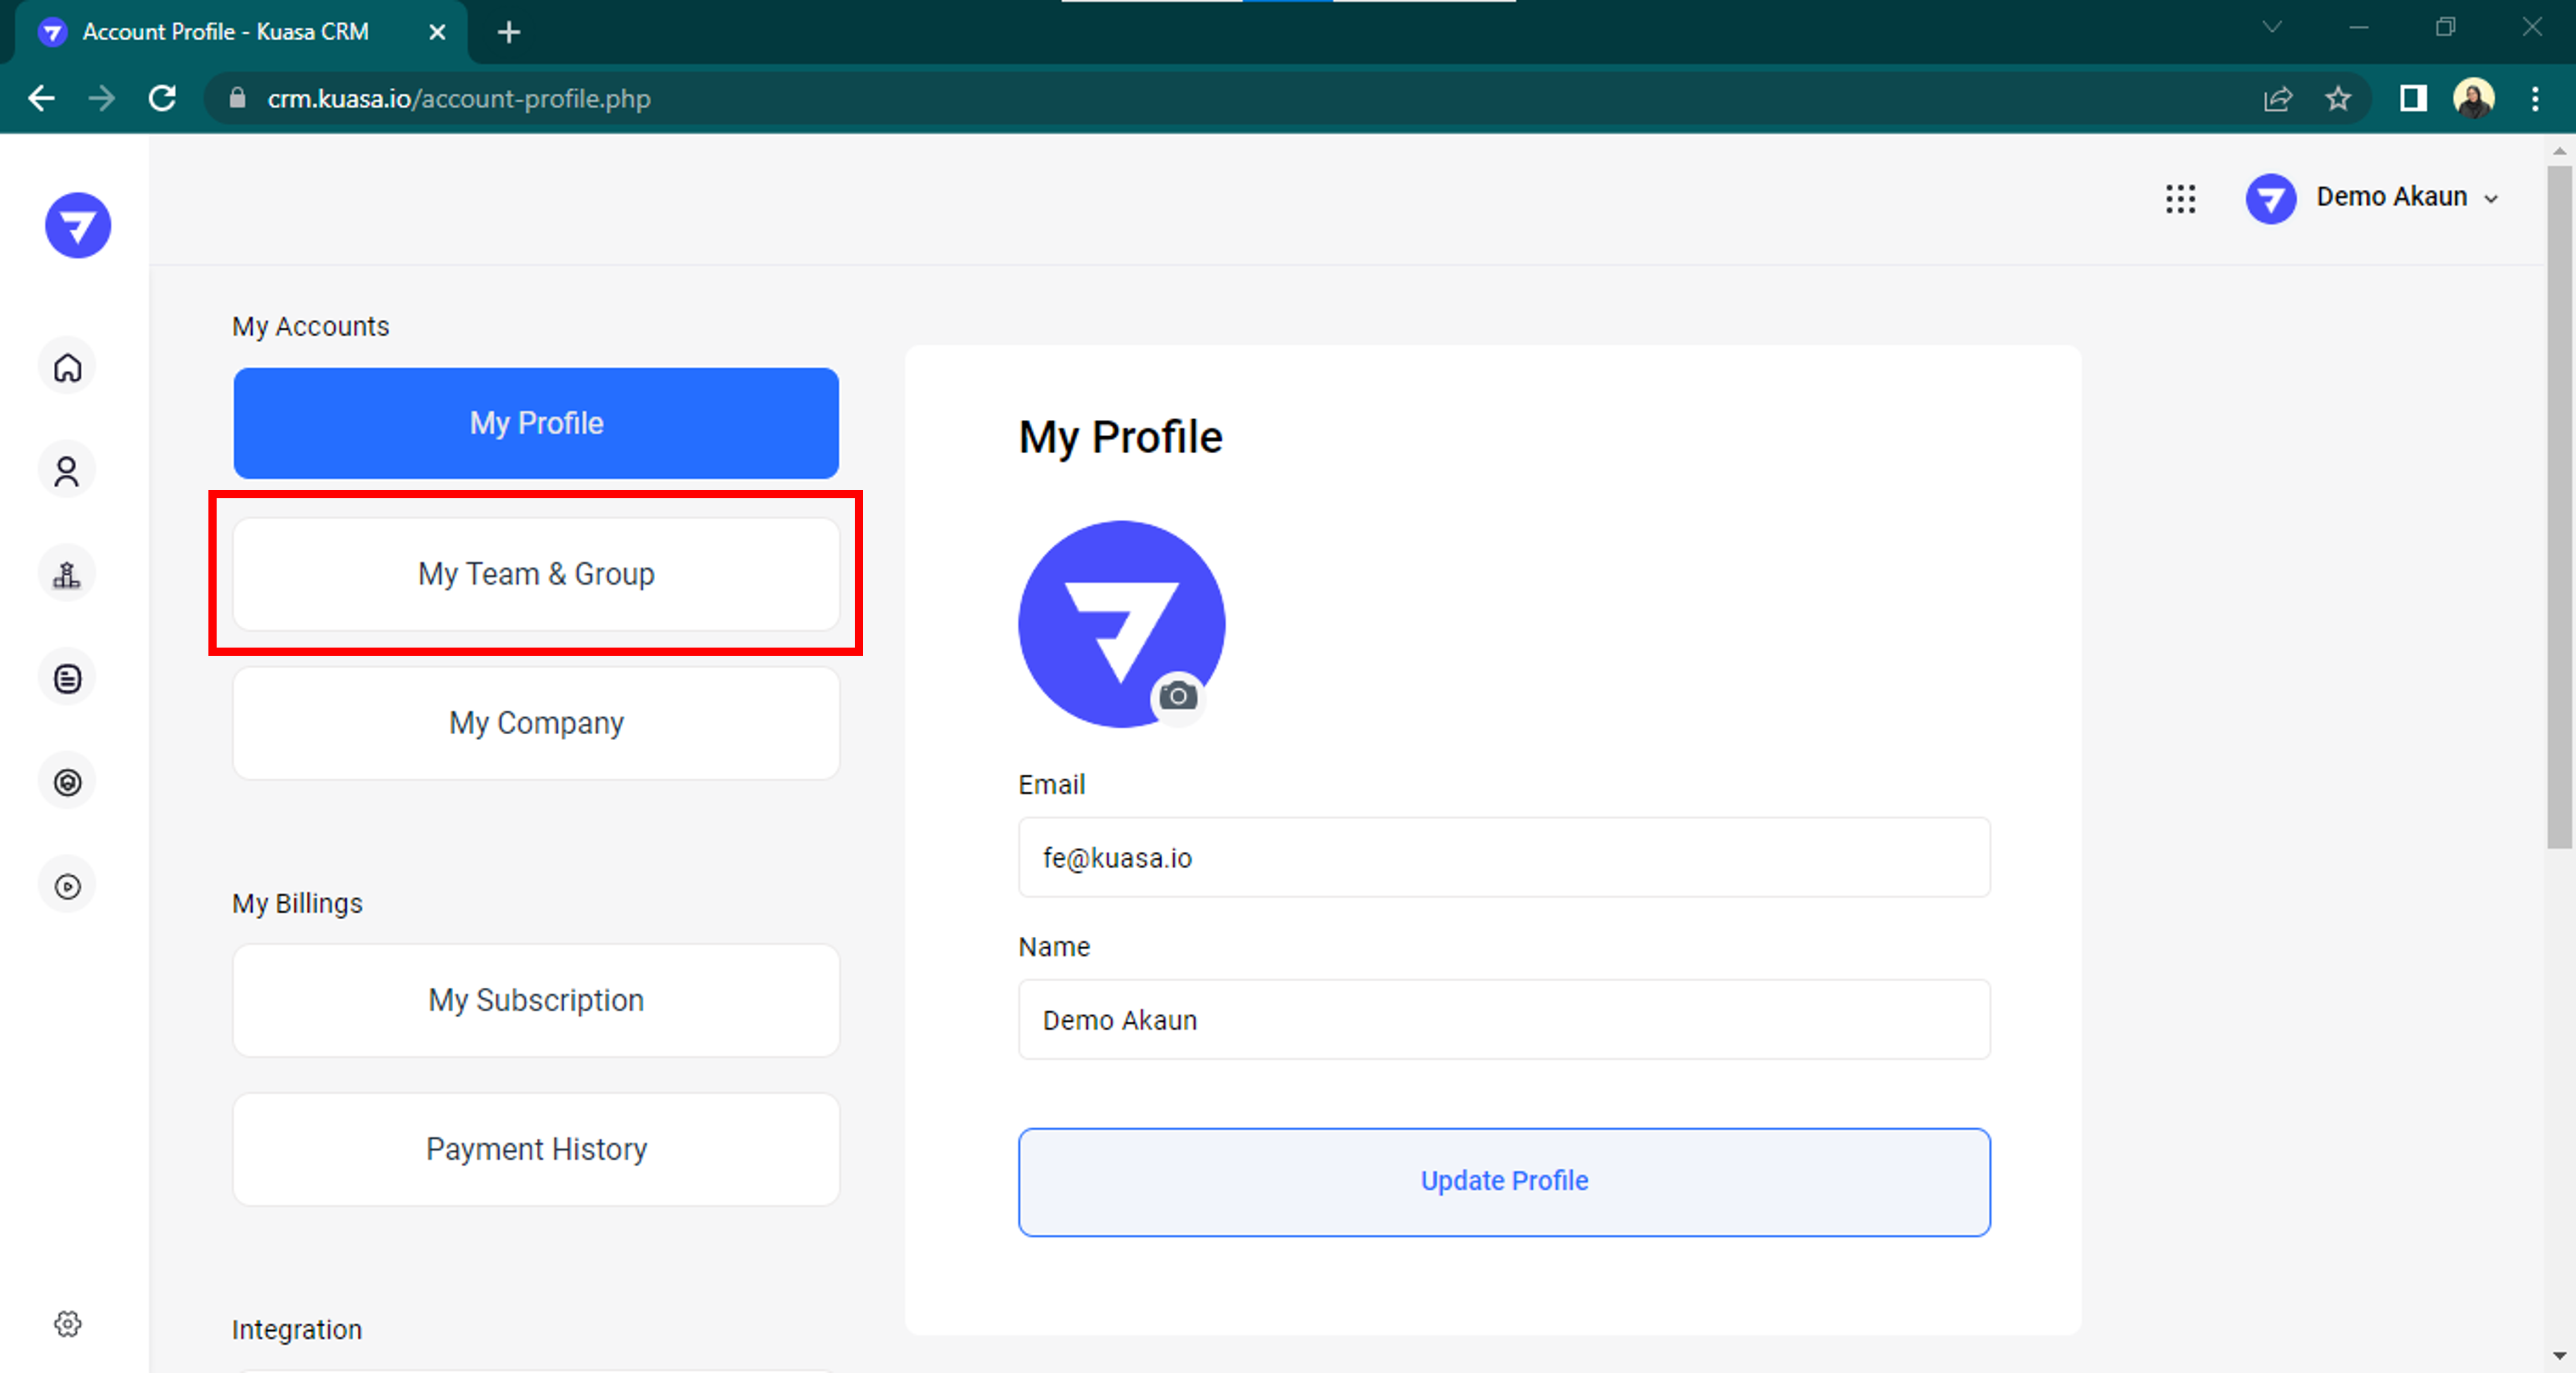2576x1373 pixels.
Task: Bookmark this page with star icon
Action: (x=2337, y=99)
